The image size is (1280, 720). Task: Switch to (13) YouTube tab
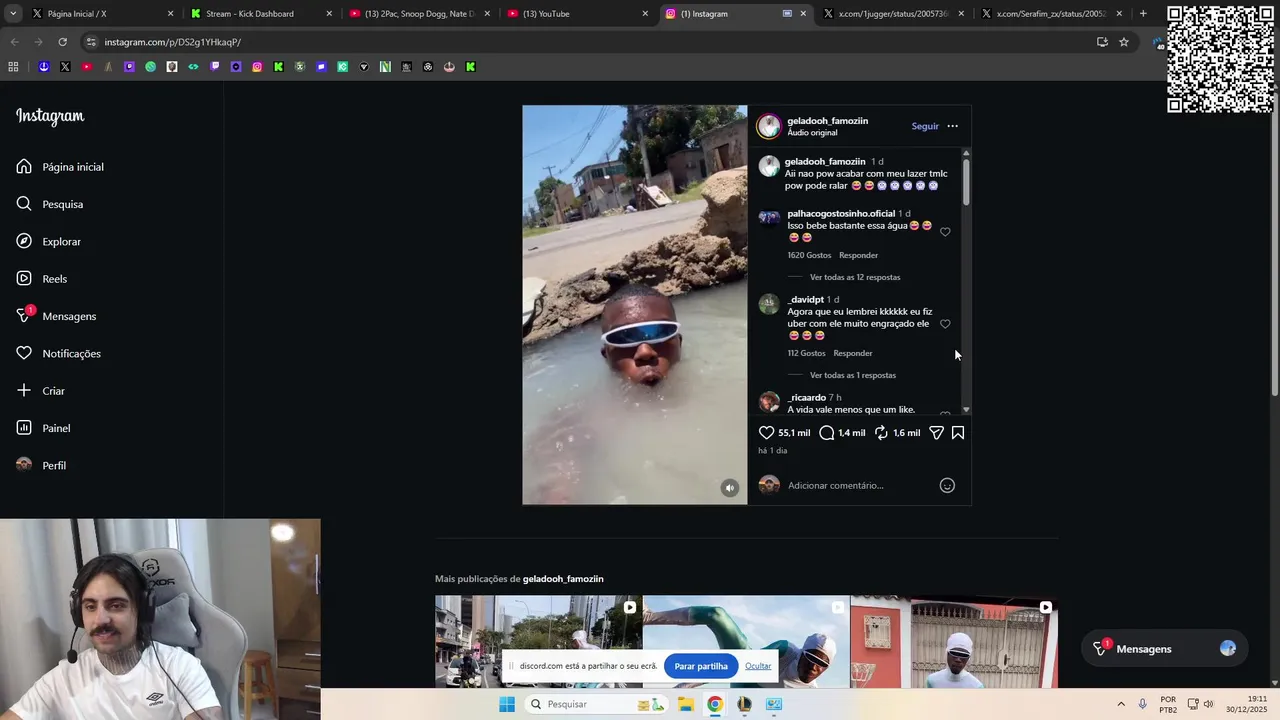[577, 14]
